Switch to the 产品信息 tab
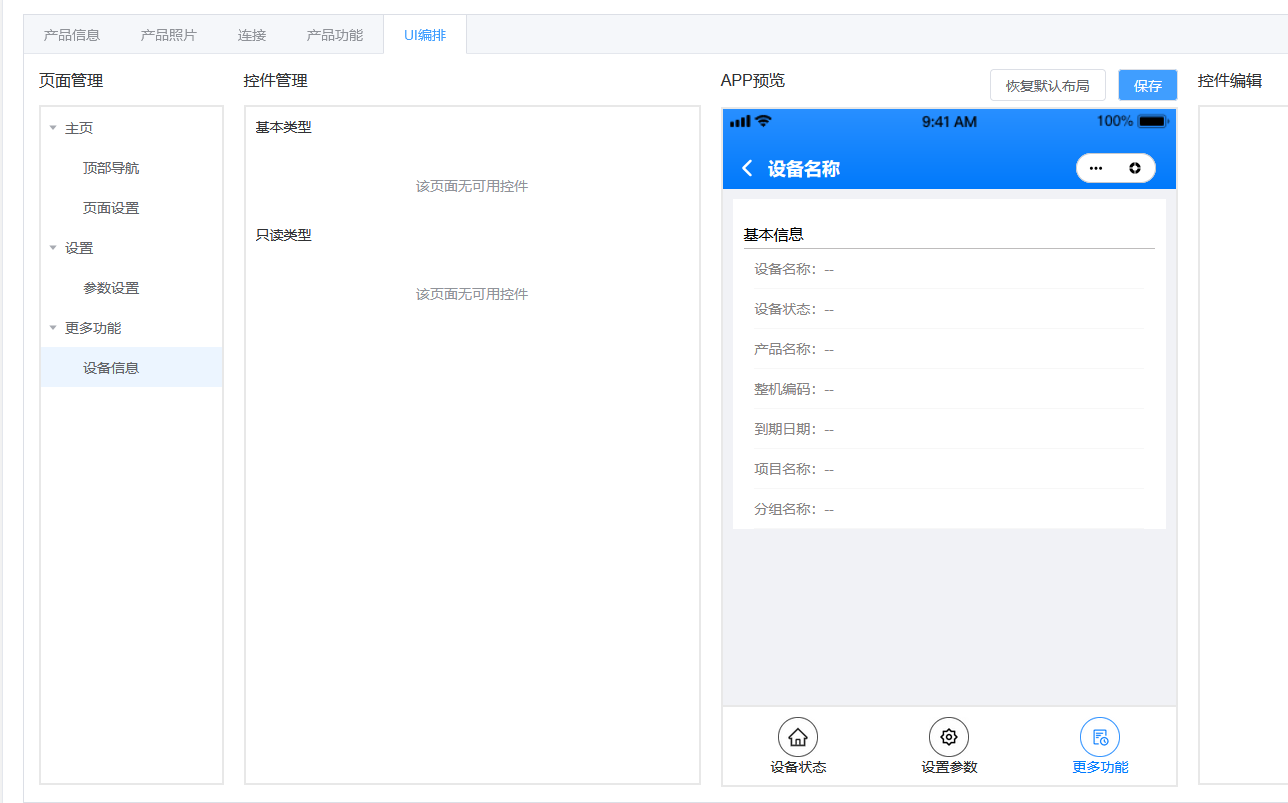Image resolution: width=1288 pixels, height=803 pixels. [72, 35]
